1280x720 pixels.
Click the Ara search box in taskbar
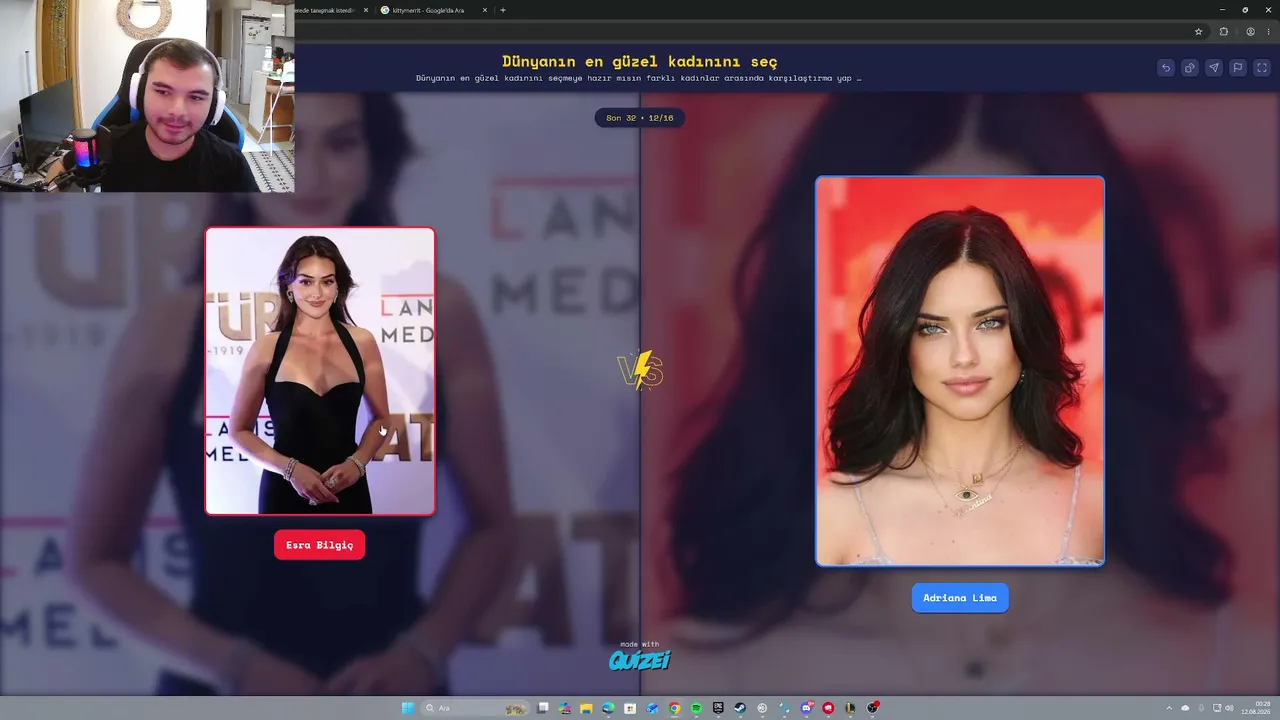point(476,708)
